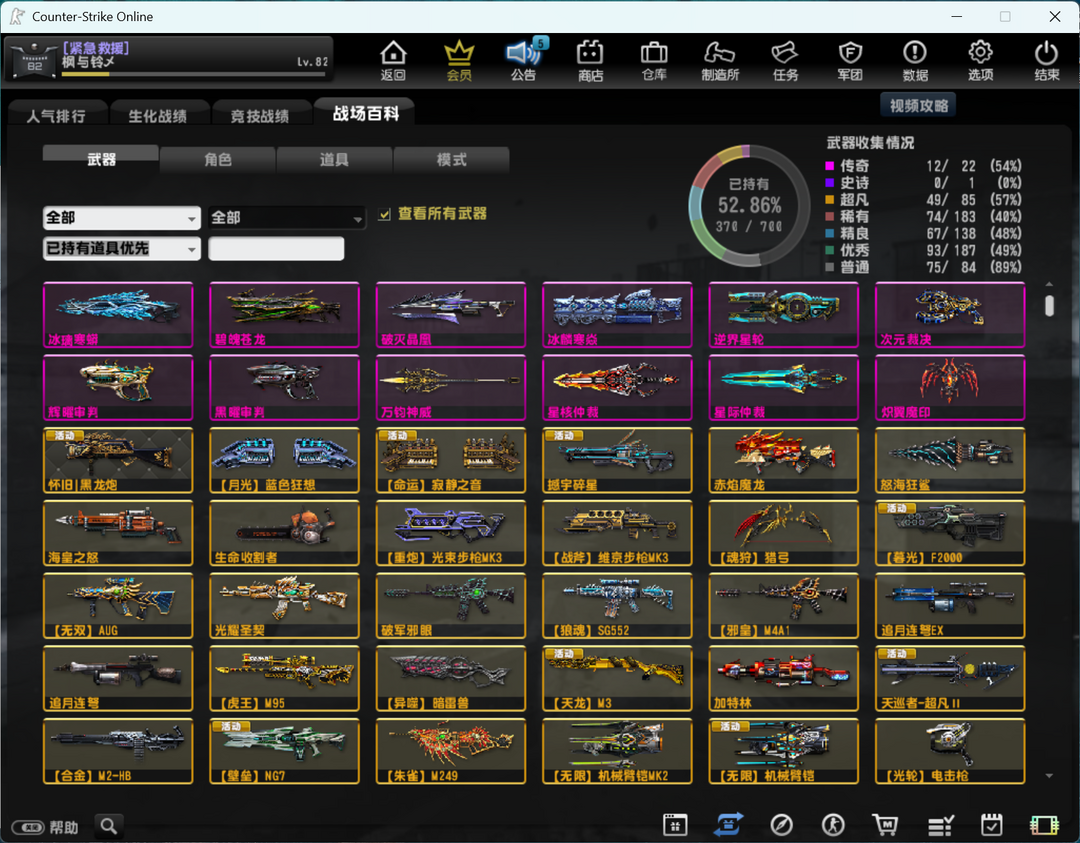This screenshot has width=1080, height=843.
Task: Select the 【虎王】M95 weapon card
Action: 284,678
